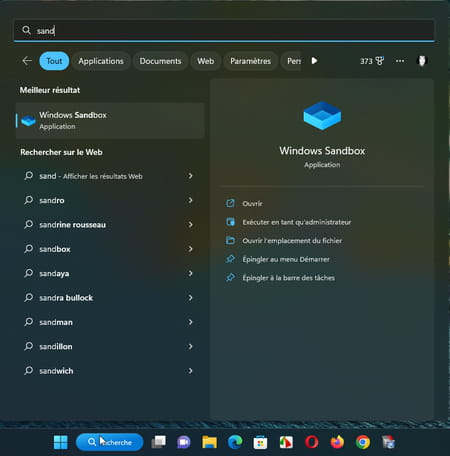Screen dimensions: 450x456
Task: Switch to the Web filter tab
Action: (206, 61)
